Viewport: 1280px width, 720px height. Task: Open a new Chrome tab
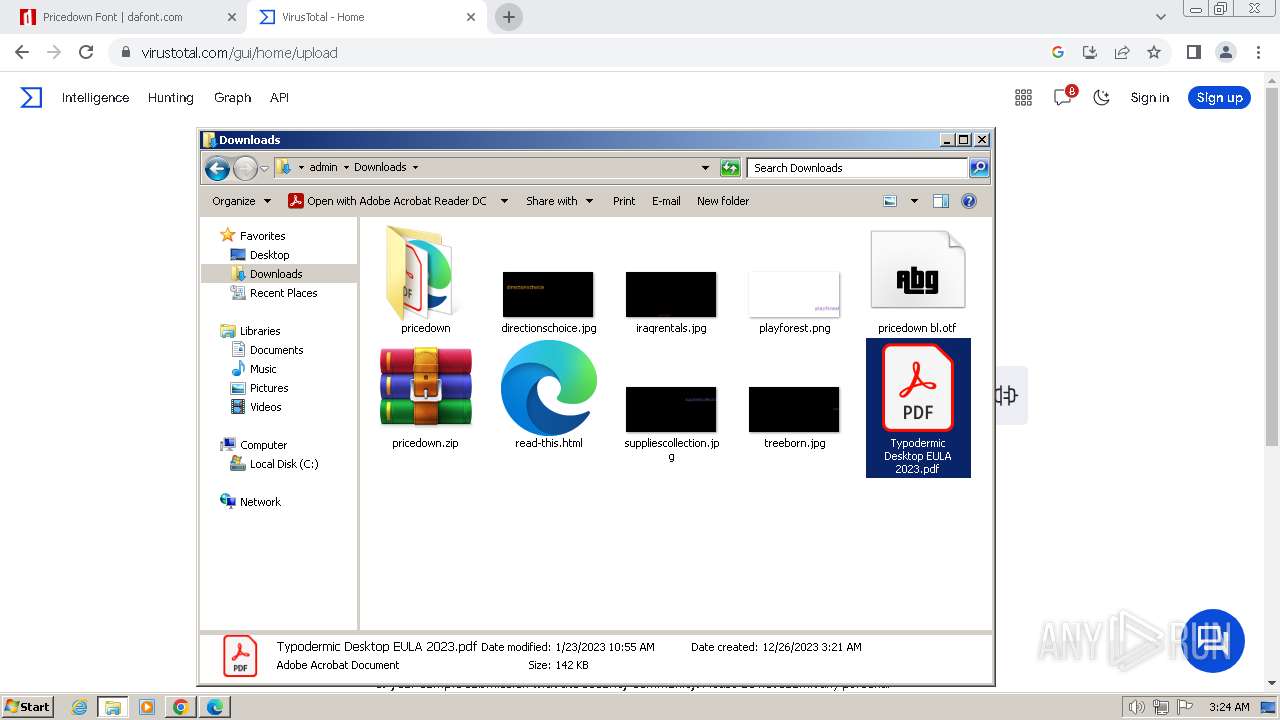(509, 17)
